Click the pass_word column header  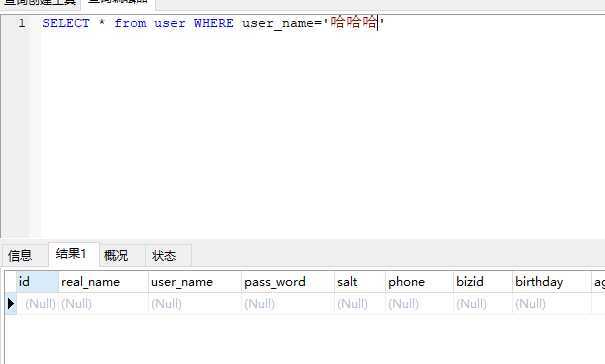coord(288,282)
